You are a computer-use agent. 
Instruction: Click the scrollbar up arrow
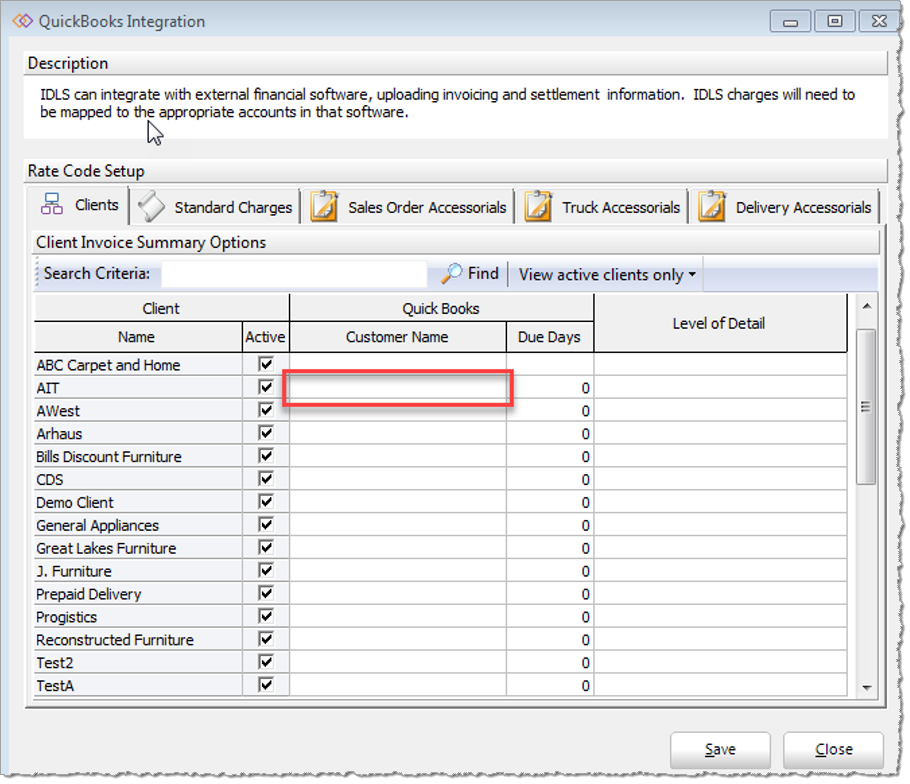(x=866, y=306)
